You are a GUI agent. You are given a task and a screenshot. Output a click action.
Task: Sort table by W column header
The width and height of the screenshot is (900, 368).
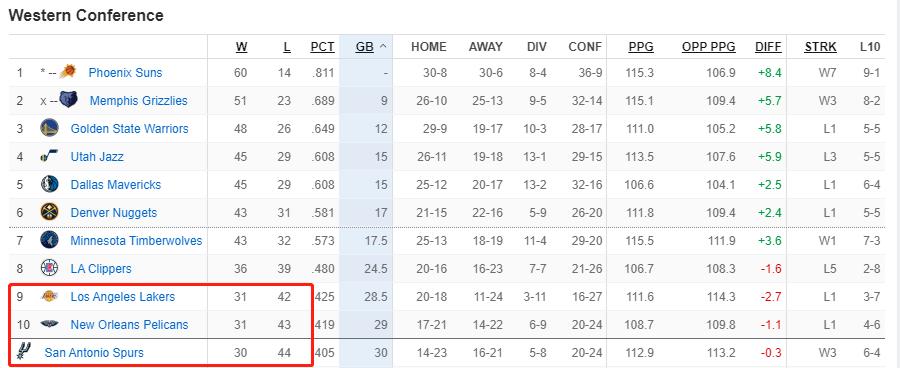click(x=242, y=47)
